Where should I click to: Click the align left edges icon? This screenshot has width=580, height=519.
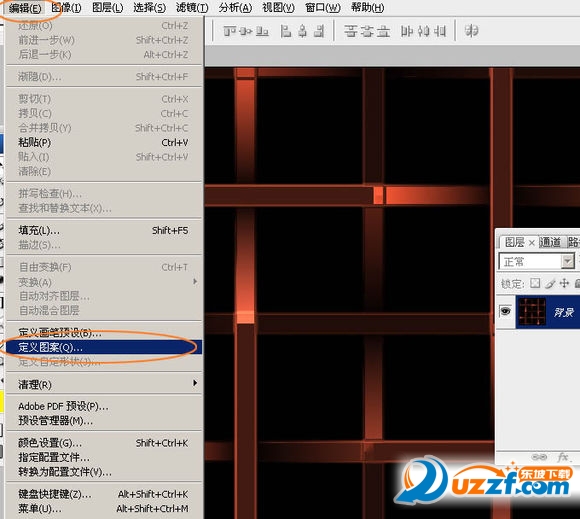point(286,31)
